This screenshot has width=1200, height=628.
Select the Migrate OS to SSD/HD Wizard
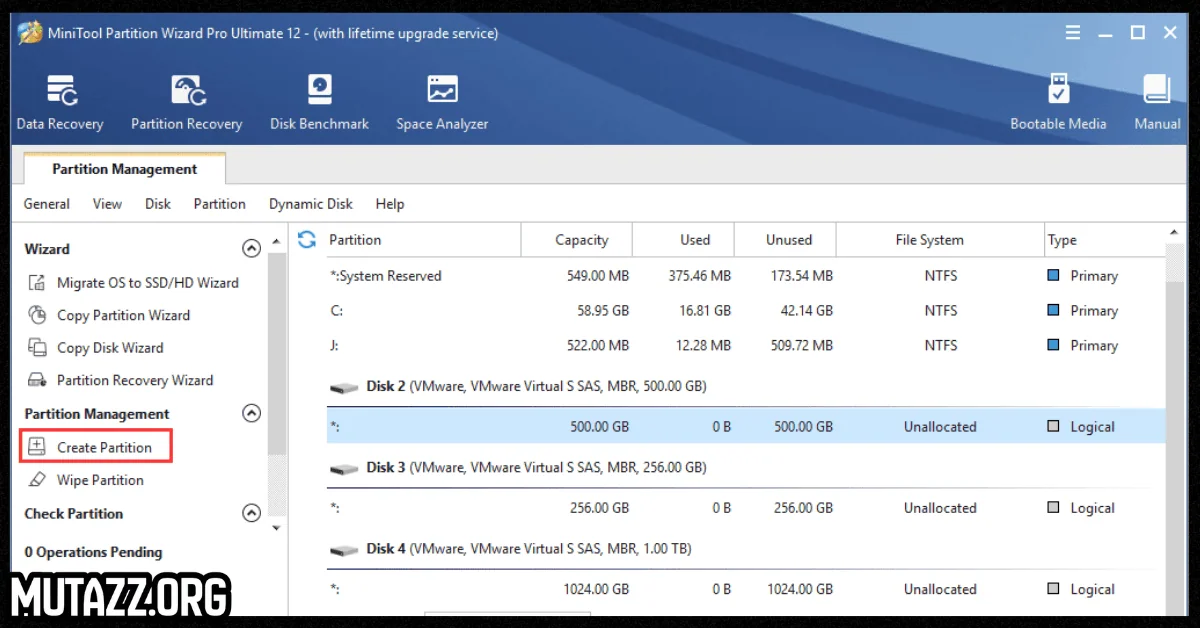[x=145, y=282]
